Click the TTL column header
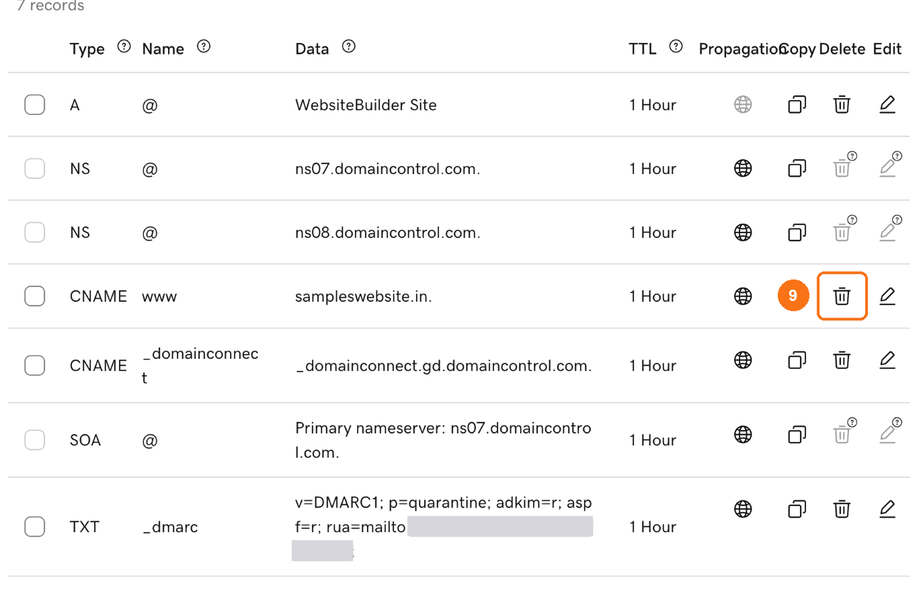 click(642, 49)
